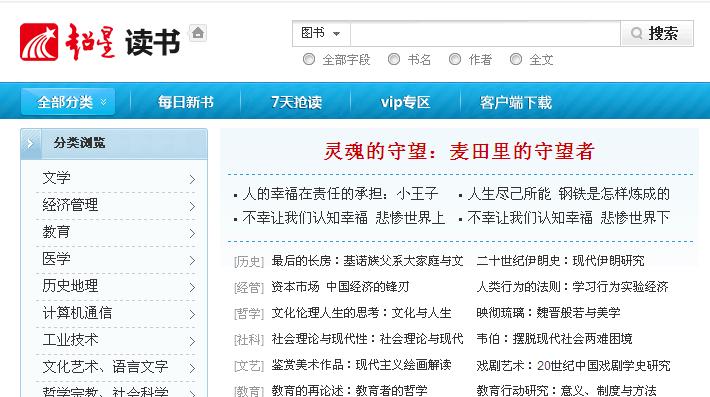This screenshot has width=710, height=397.
Task: Open 社会理论与现代性：社会理论与现代 book
Action: [367, 339]
